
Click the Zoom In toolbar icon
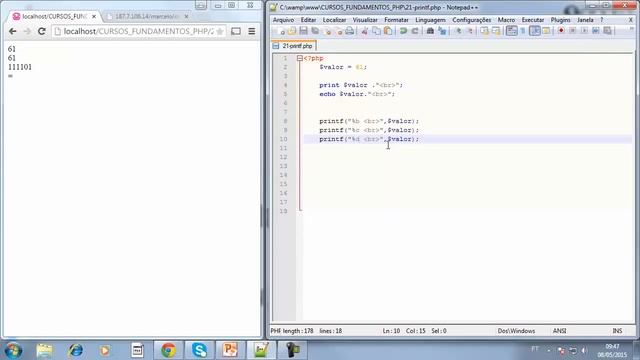coord(458,31)
